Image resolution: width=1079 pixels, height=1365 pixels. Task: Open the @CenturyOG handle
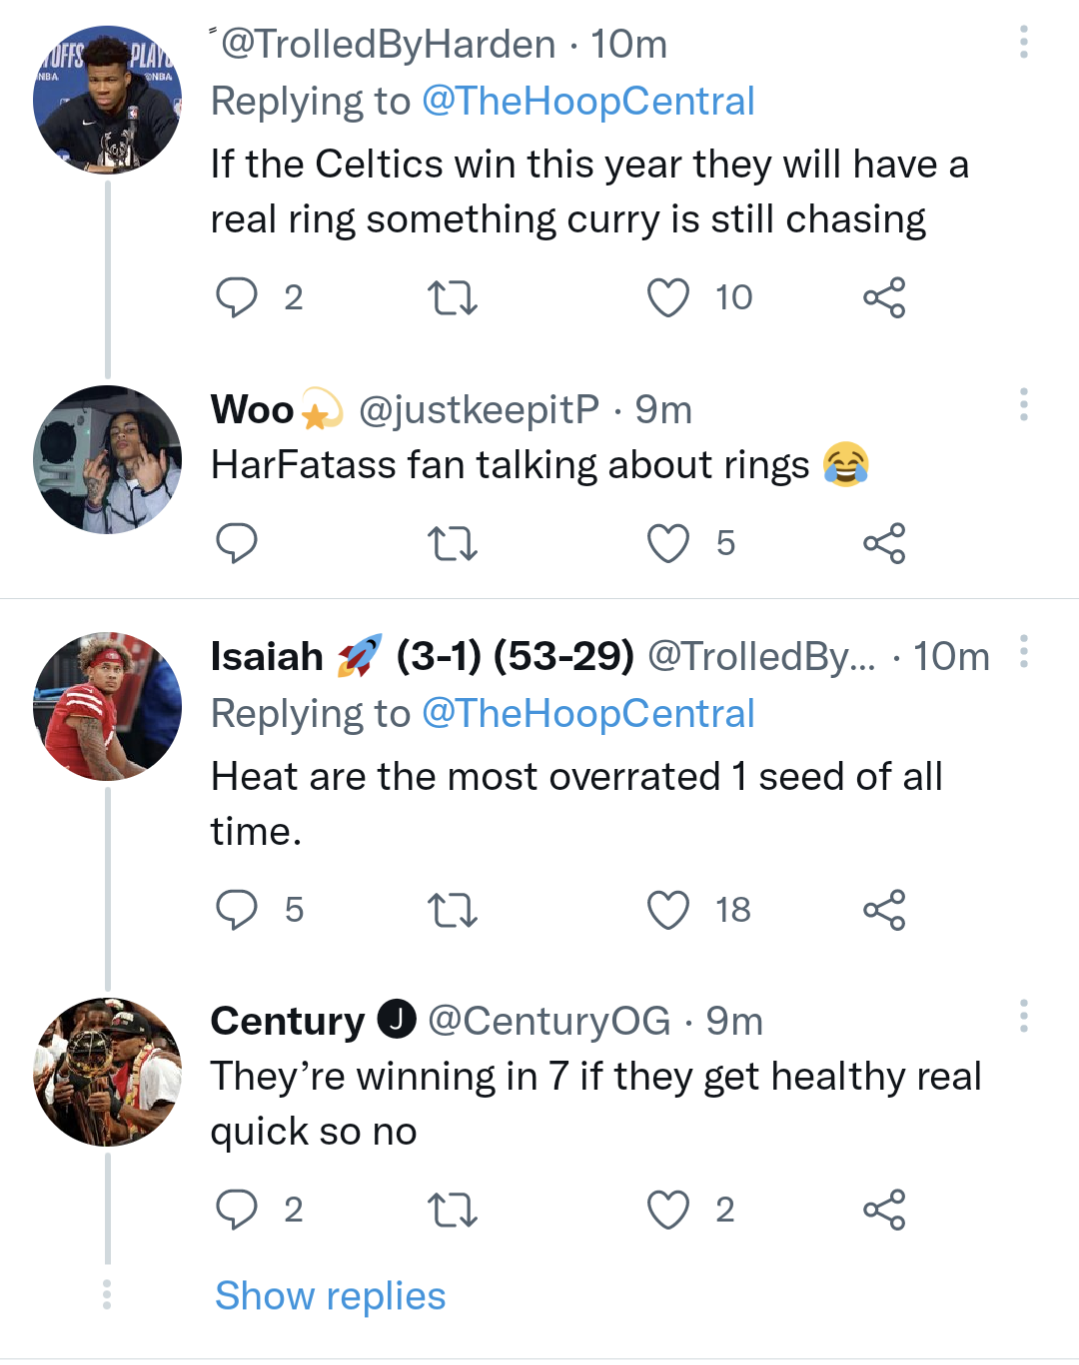(549, 1021)
